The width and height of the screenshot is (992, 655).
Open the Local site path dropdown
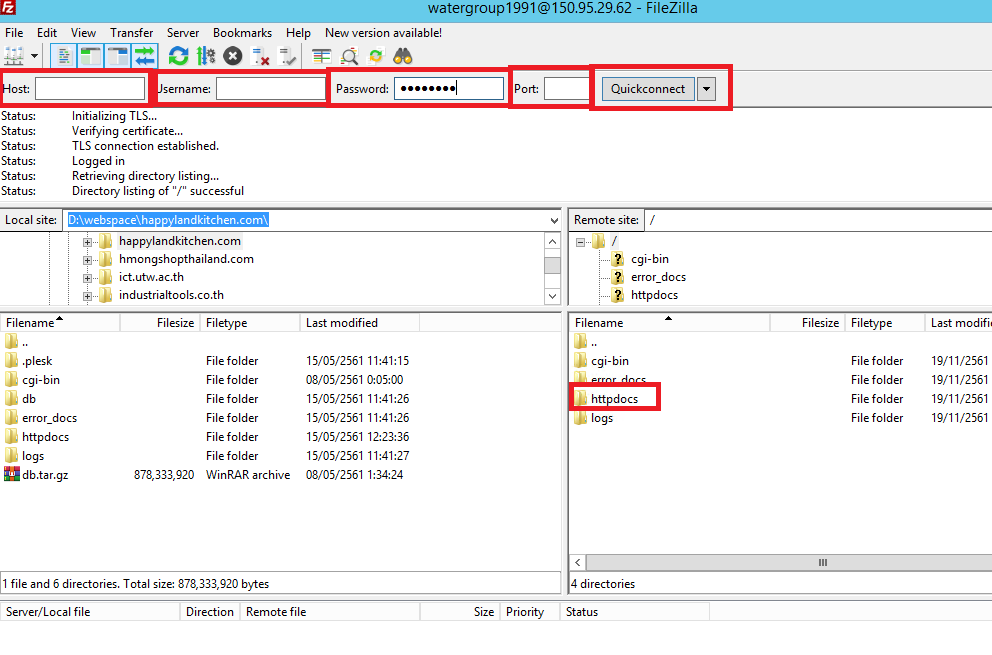(x=554, y=220)
